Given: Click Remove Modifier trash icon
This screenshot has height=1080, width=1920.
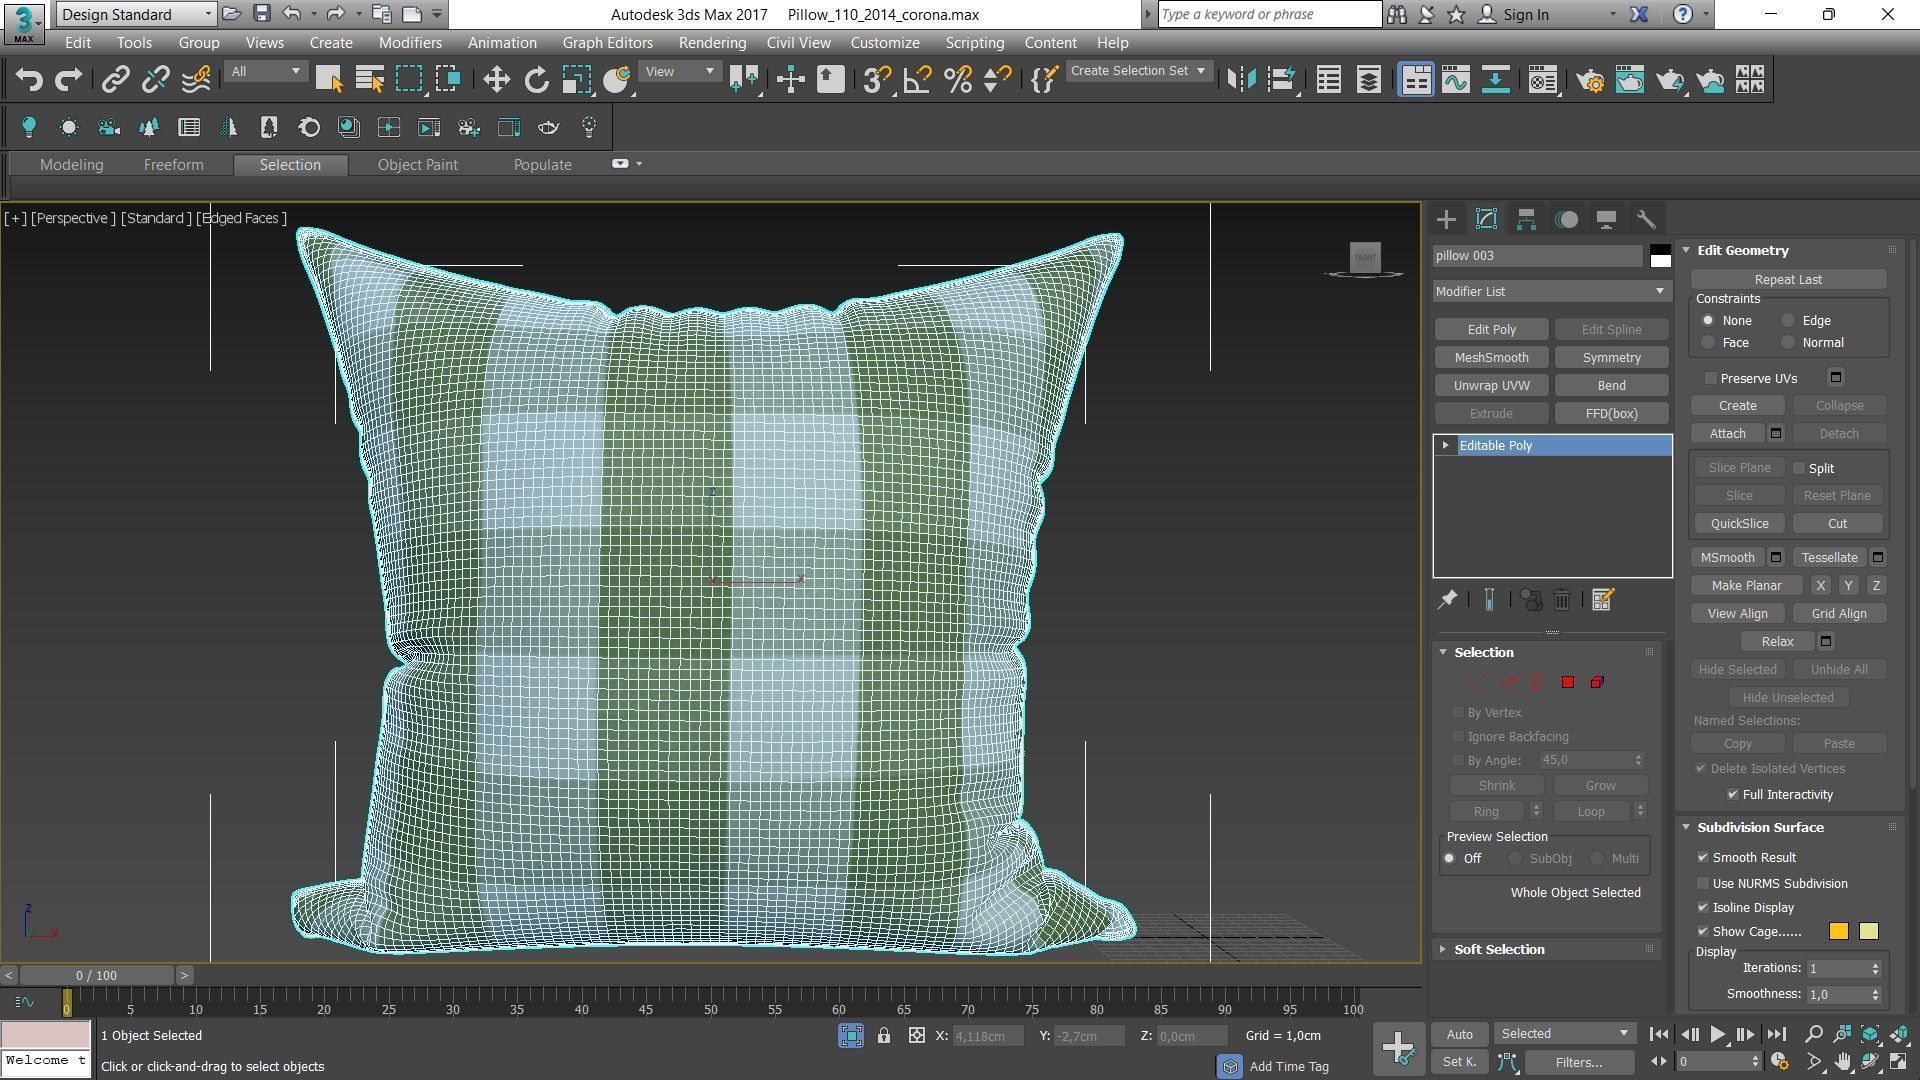Looking at the screenshot, I should (1562, 600).
